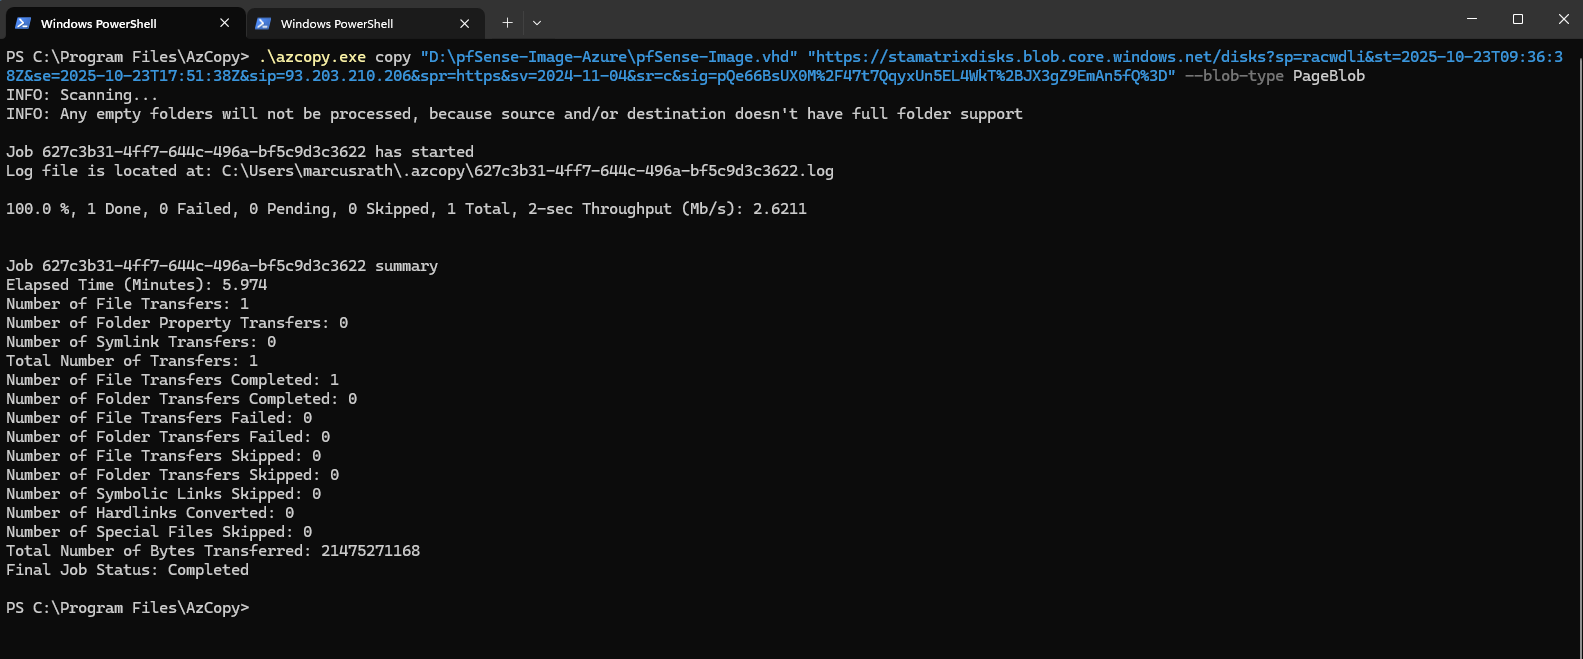Viewport: 1583px width, 659px height.
Task: Click the --blob-type flag in the command
Action: coord(1234,76)
